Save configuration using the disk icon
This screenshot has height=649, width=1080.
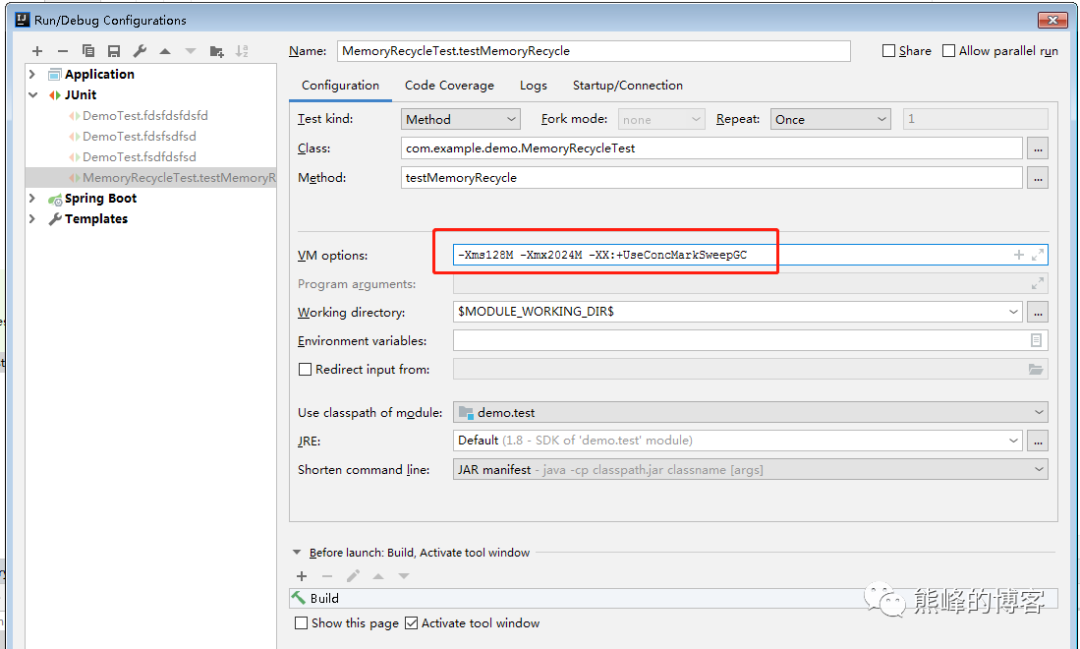coord(114,51)
